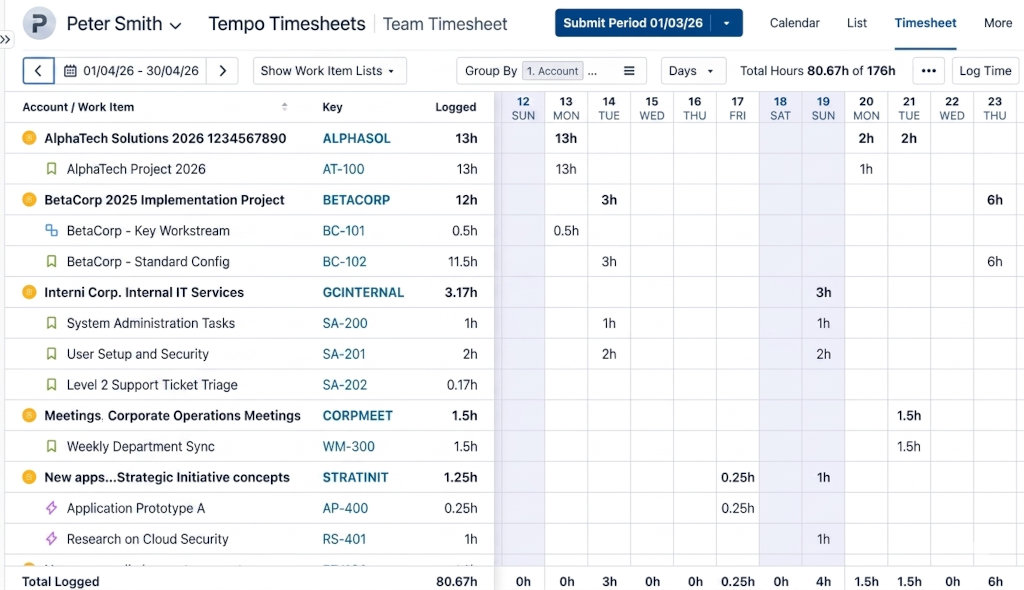Image resolution: width=1024 pixels, height=590 pixels.
Task: Open the calendar date picker icon
Action: point(71,71)
